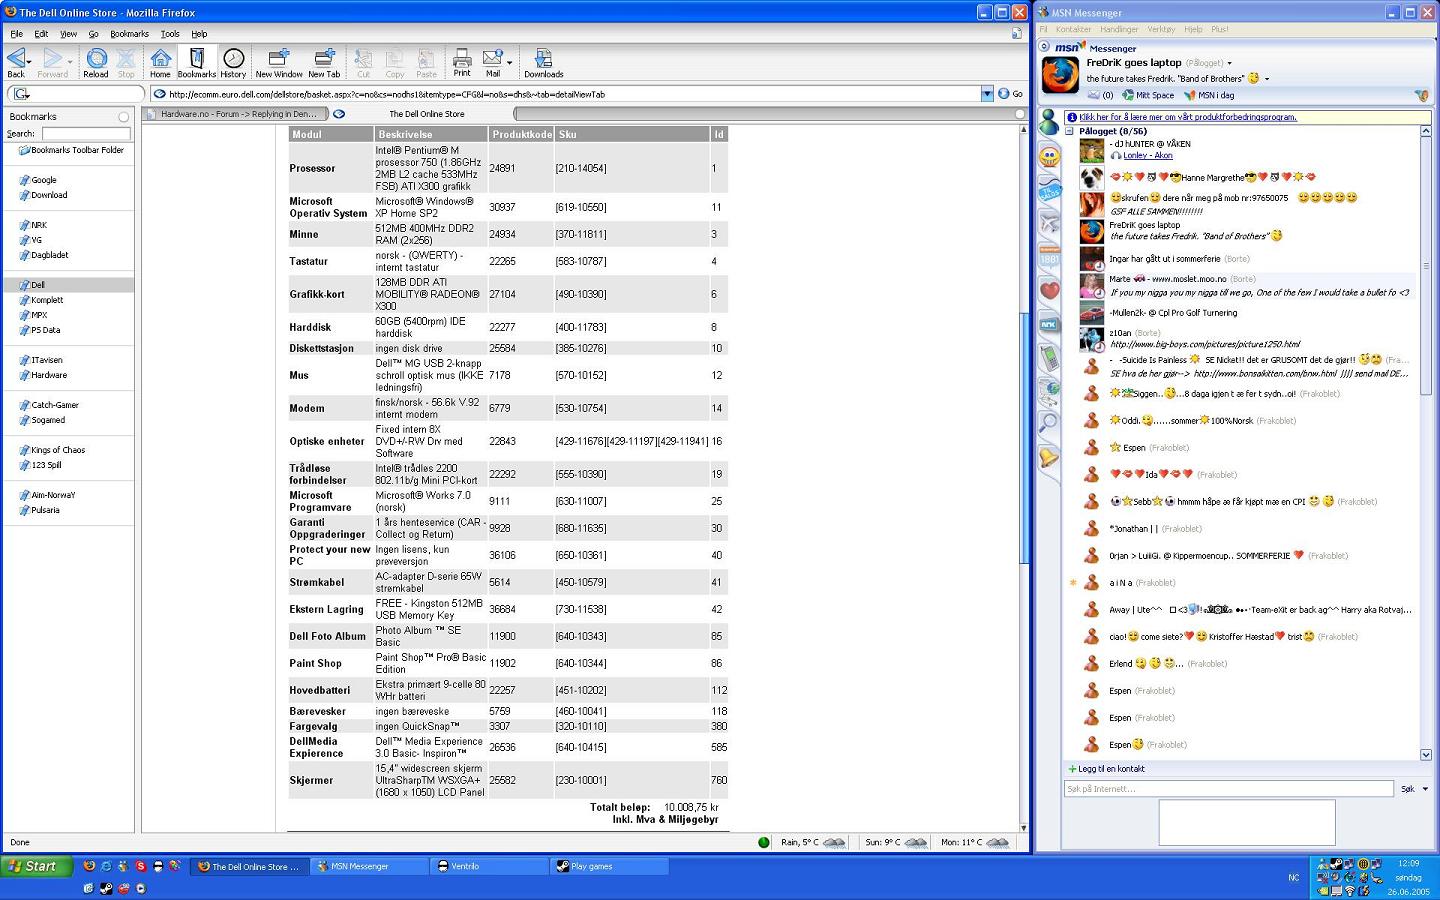
Task: Toggle the Bookmarks sidebar toolbar button
Action: (197, 62)
